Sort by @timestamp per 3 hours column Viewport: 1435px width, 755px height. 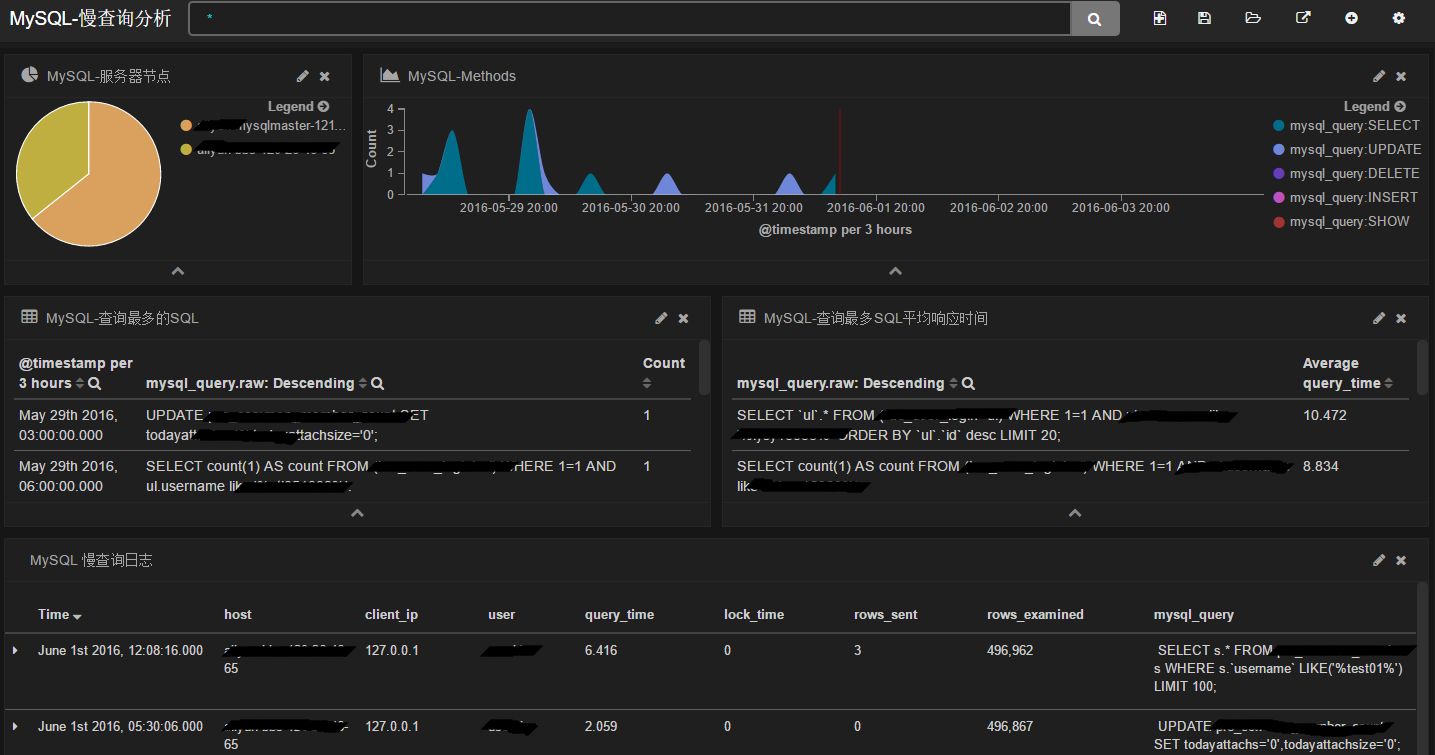click(x=80, y=383)
